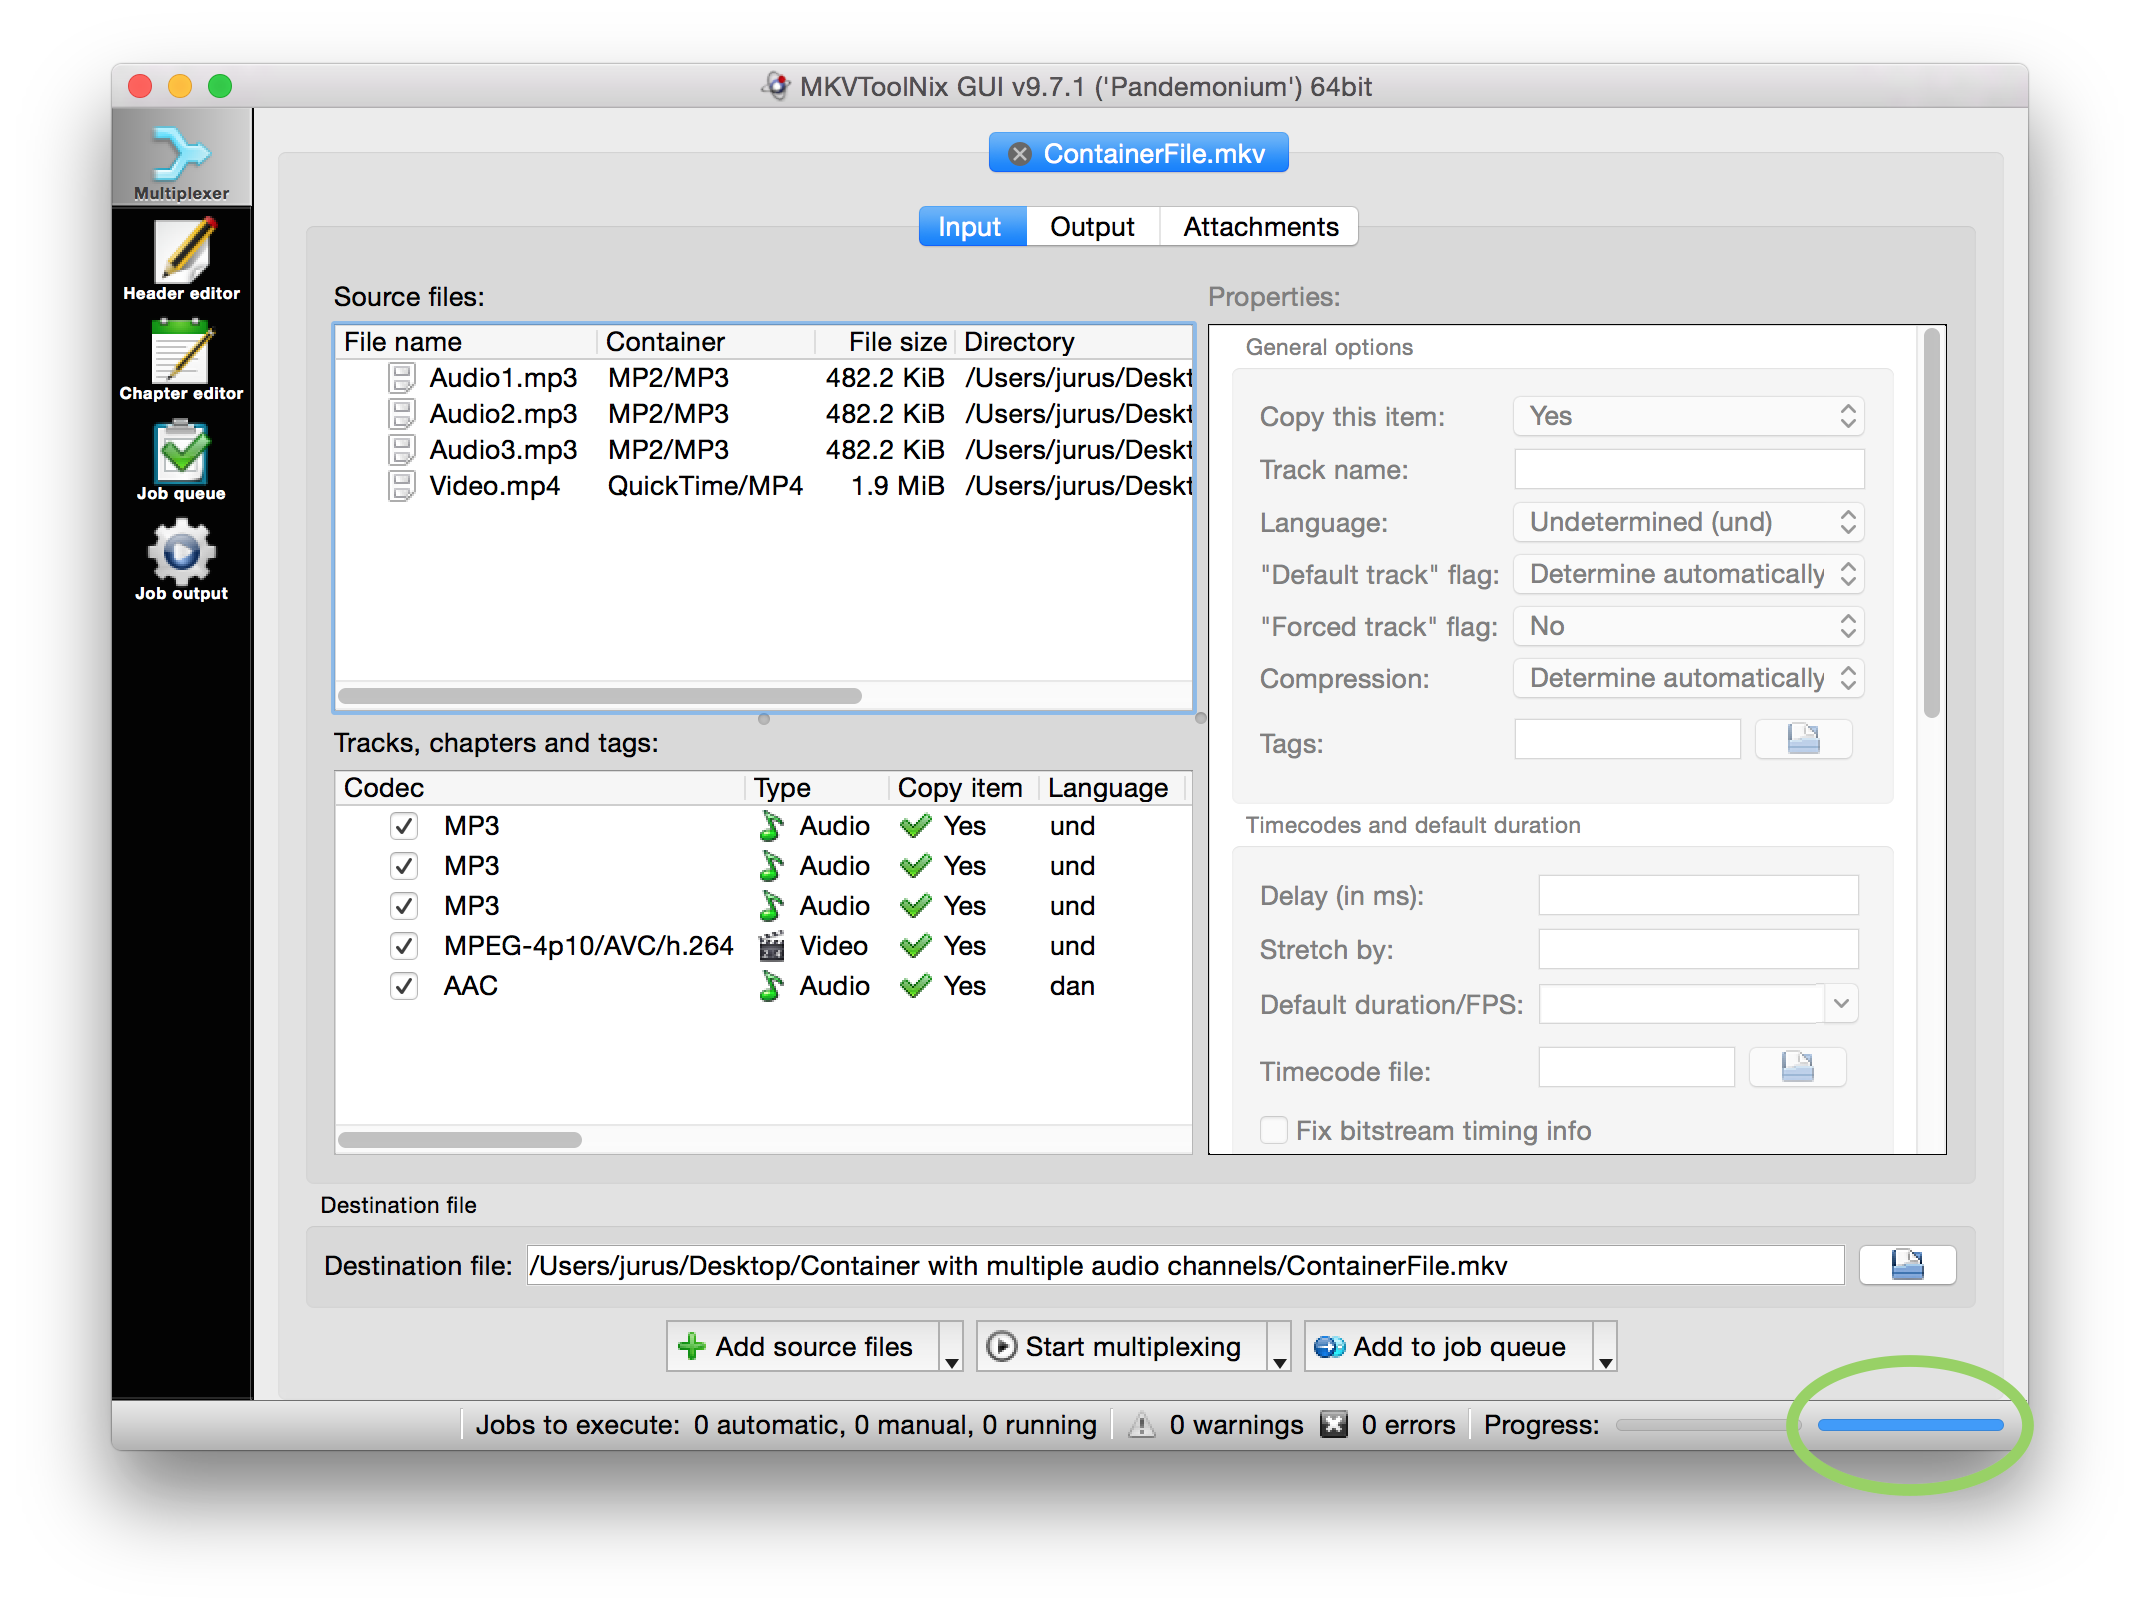Uncheck the first MP3 track checkbox
2140x1610 pixels.
(404, 826)
